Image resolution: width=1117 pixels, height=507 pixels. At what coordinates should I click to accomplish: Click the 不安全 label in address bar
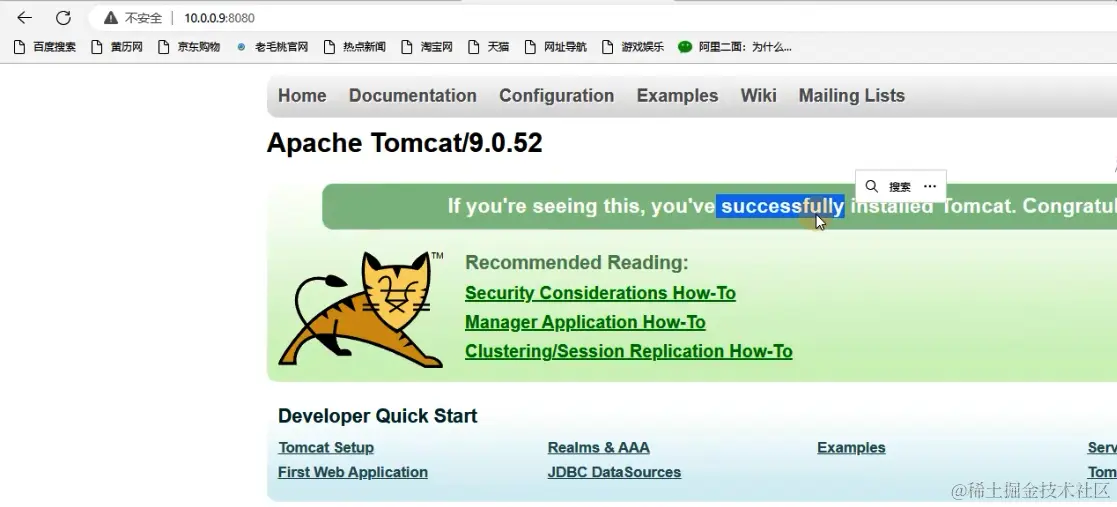(x=143, y=18)
